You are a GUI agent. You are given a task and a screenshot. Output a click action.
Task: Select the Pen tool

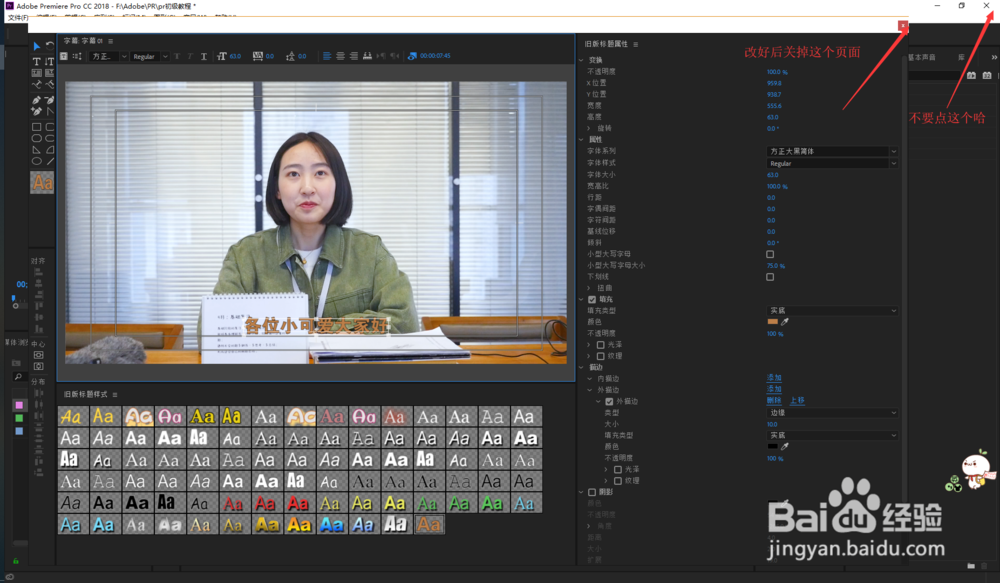pyautogui.click(x=36, y=100)
